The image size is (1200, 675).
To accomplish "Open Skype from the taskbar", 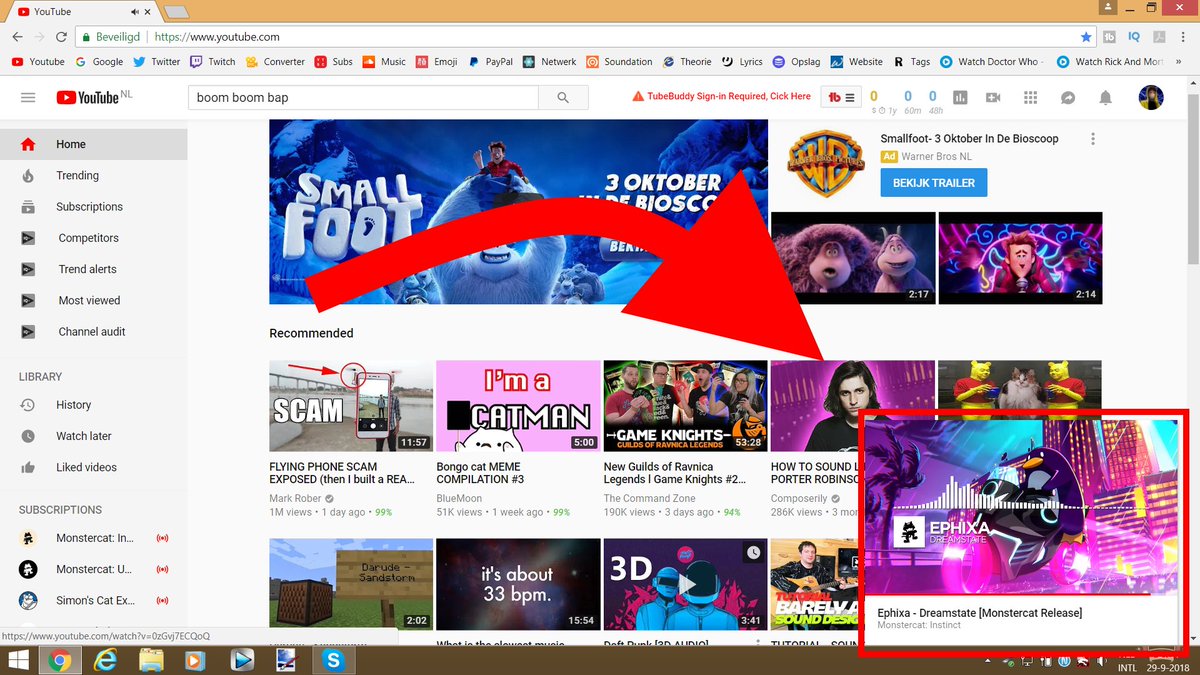I will tap(333, 660).
